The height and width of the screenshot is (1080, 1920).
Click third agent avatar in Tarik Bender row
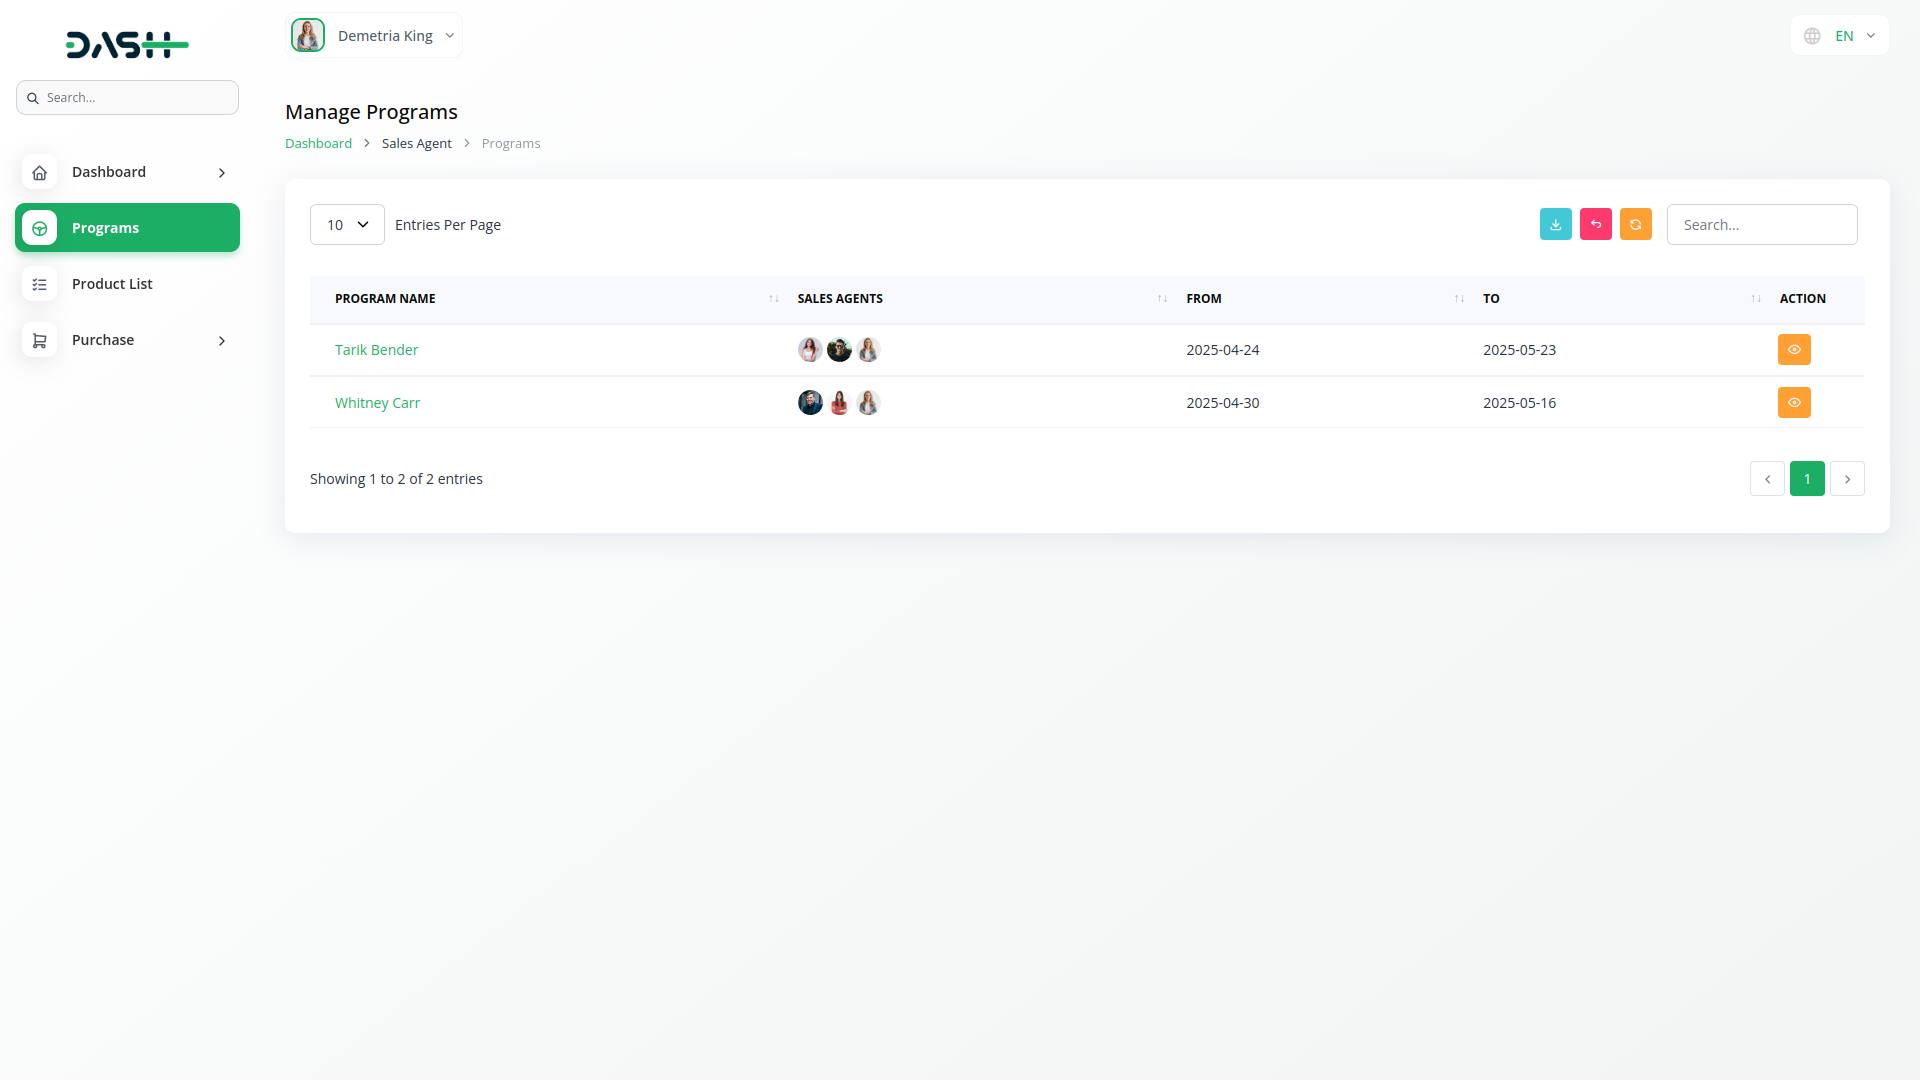pos(868,350)
